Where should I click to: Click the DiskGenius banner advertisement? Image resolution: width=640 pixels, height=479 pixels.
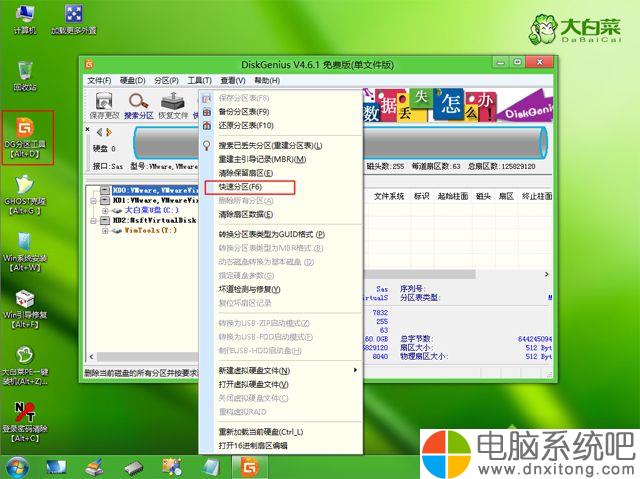click(458, 105)
